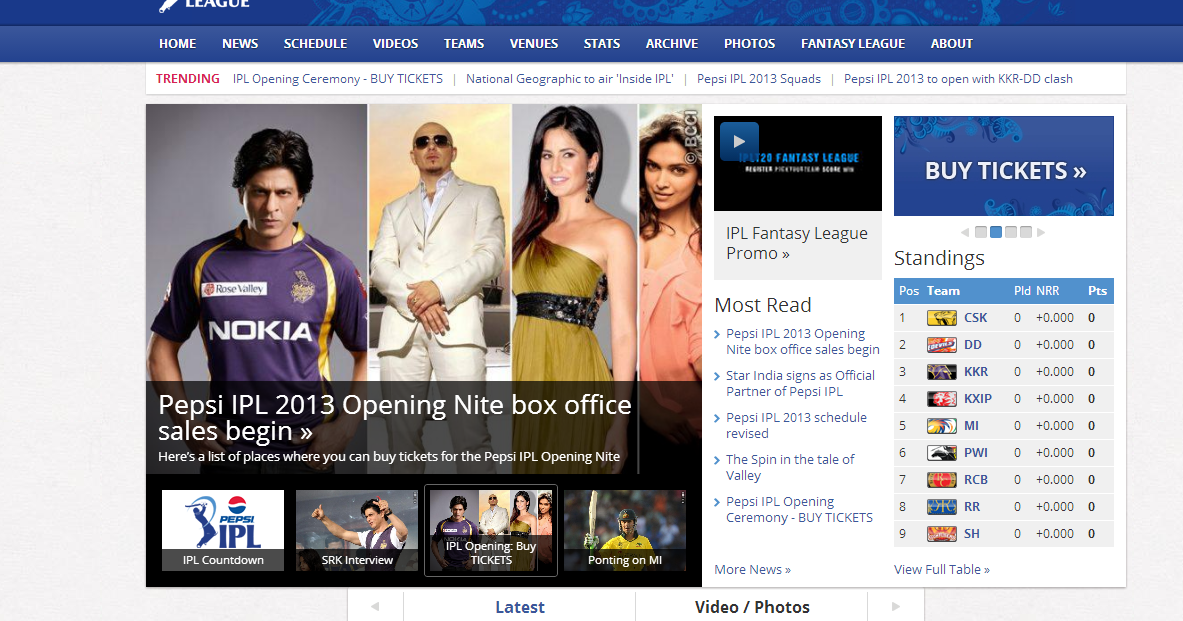Open trending link Pepsi IPL 2013 Squads

click(x=759, y=78)
